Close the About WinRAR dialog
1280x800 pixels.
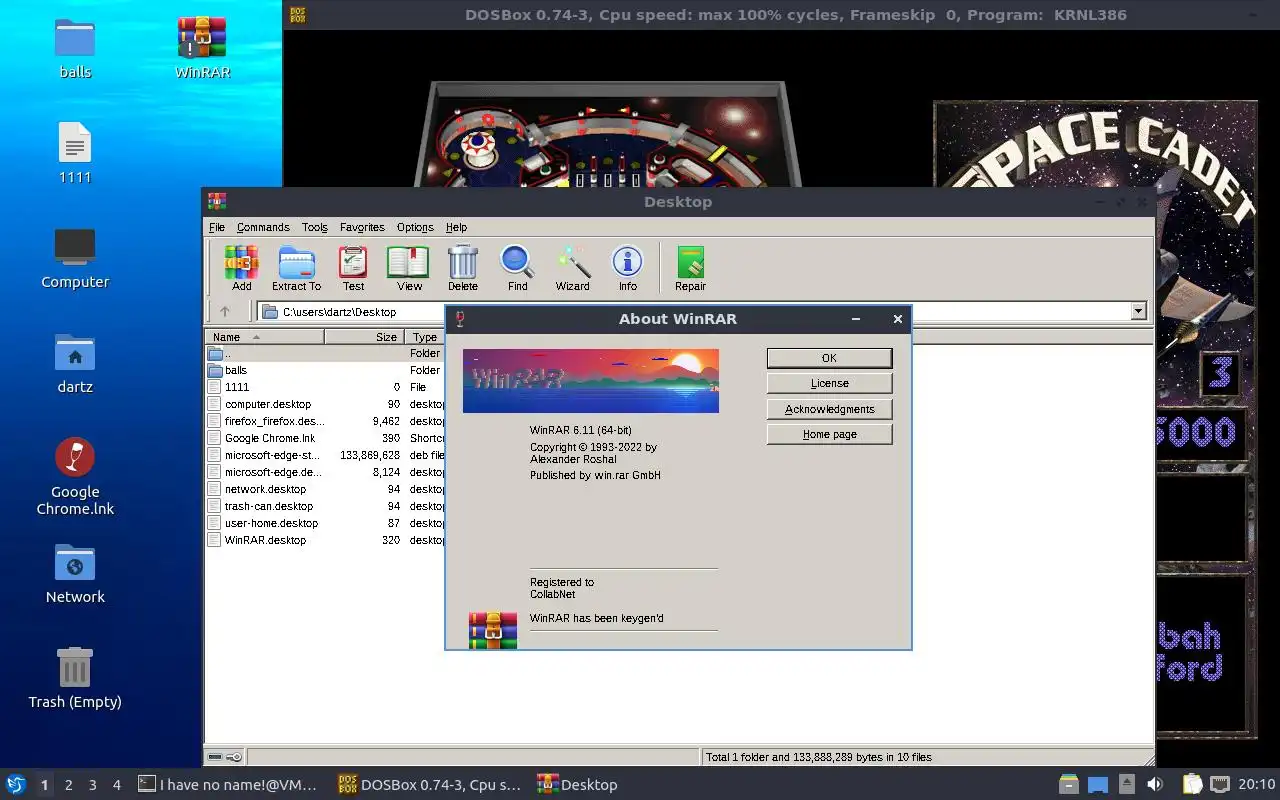pyautogui.click(x=897, y=319)
